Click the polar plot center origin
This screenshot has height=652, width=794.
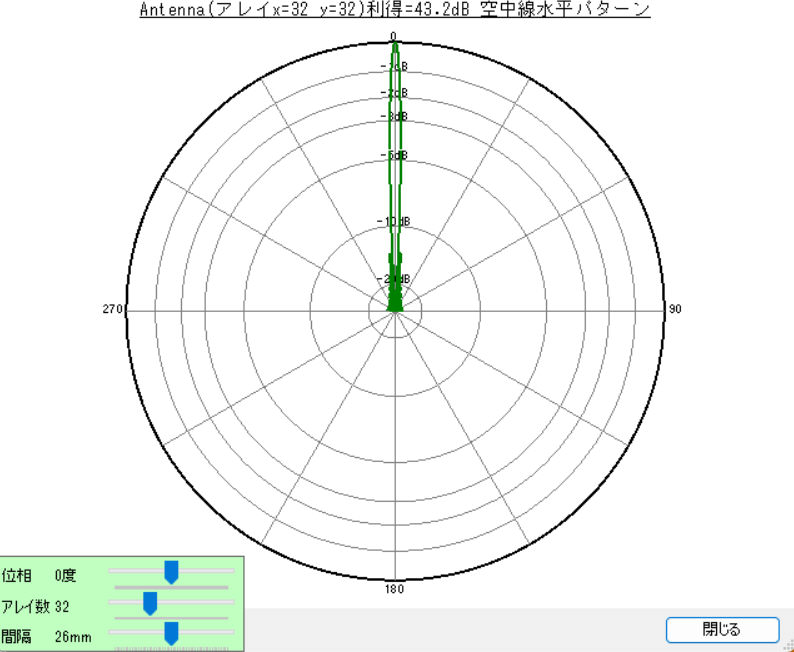(395, 310)
